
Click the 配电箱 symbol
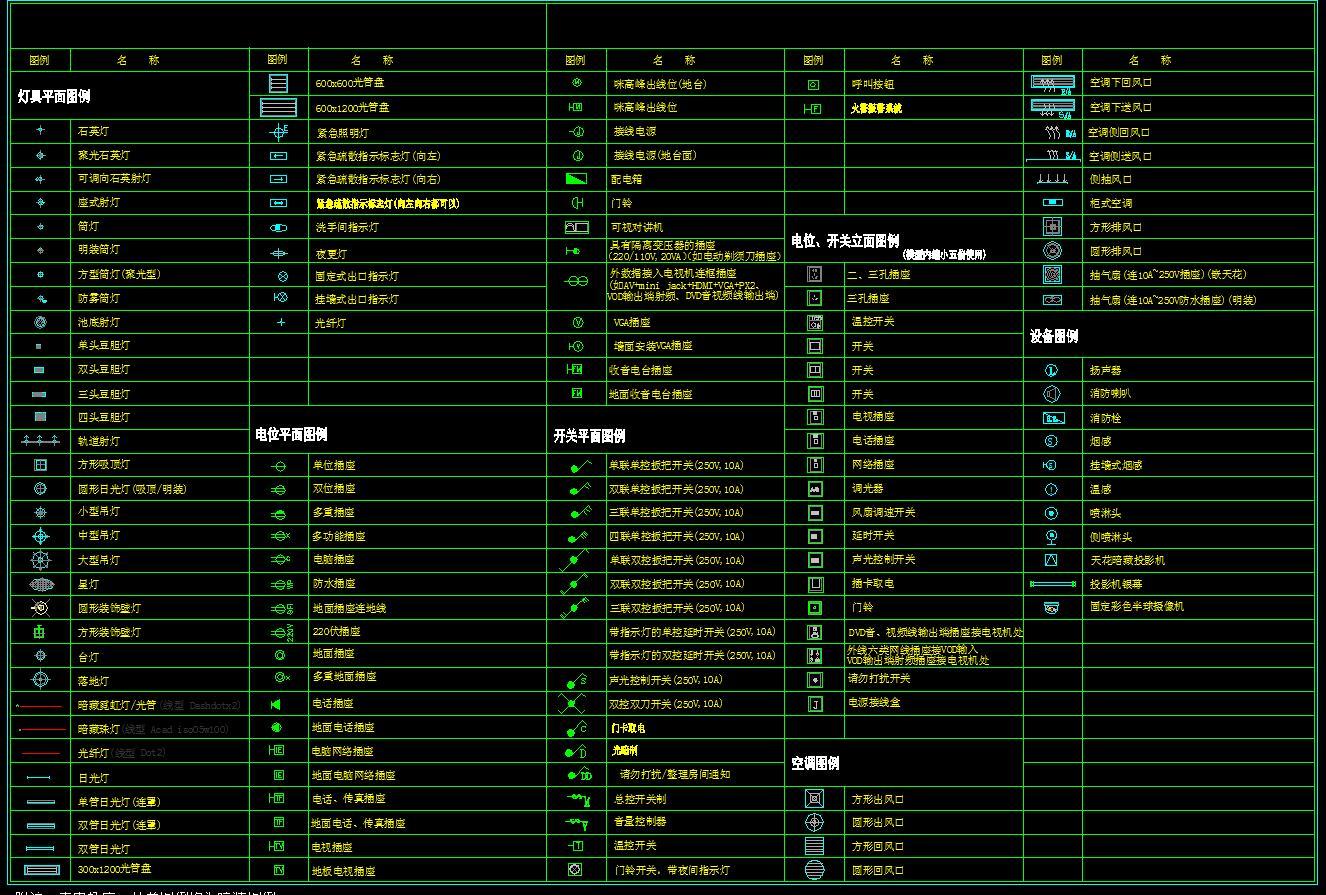pos(576,179)
